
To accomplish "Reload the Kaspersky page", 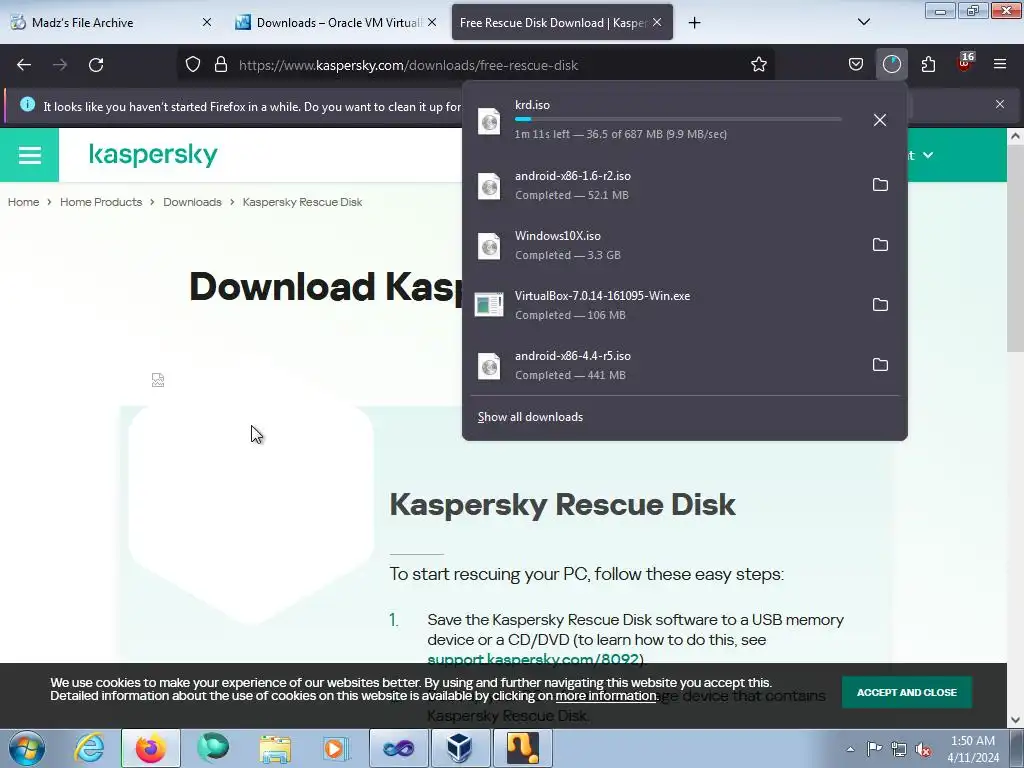I will (x=96, y=65).
